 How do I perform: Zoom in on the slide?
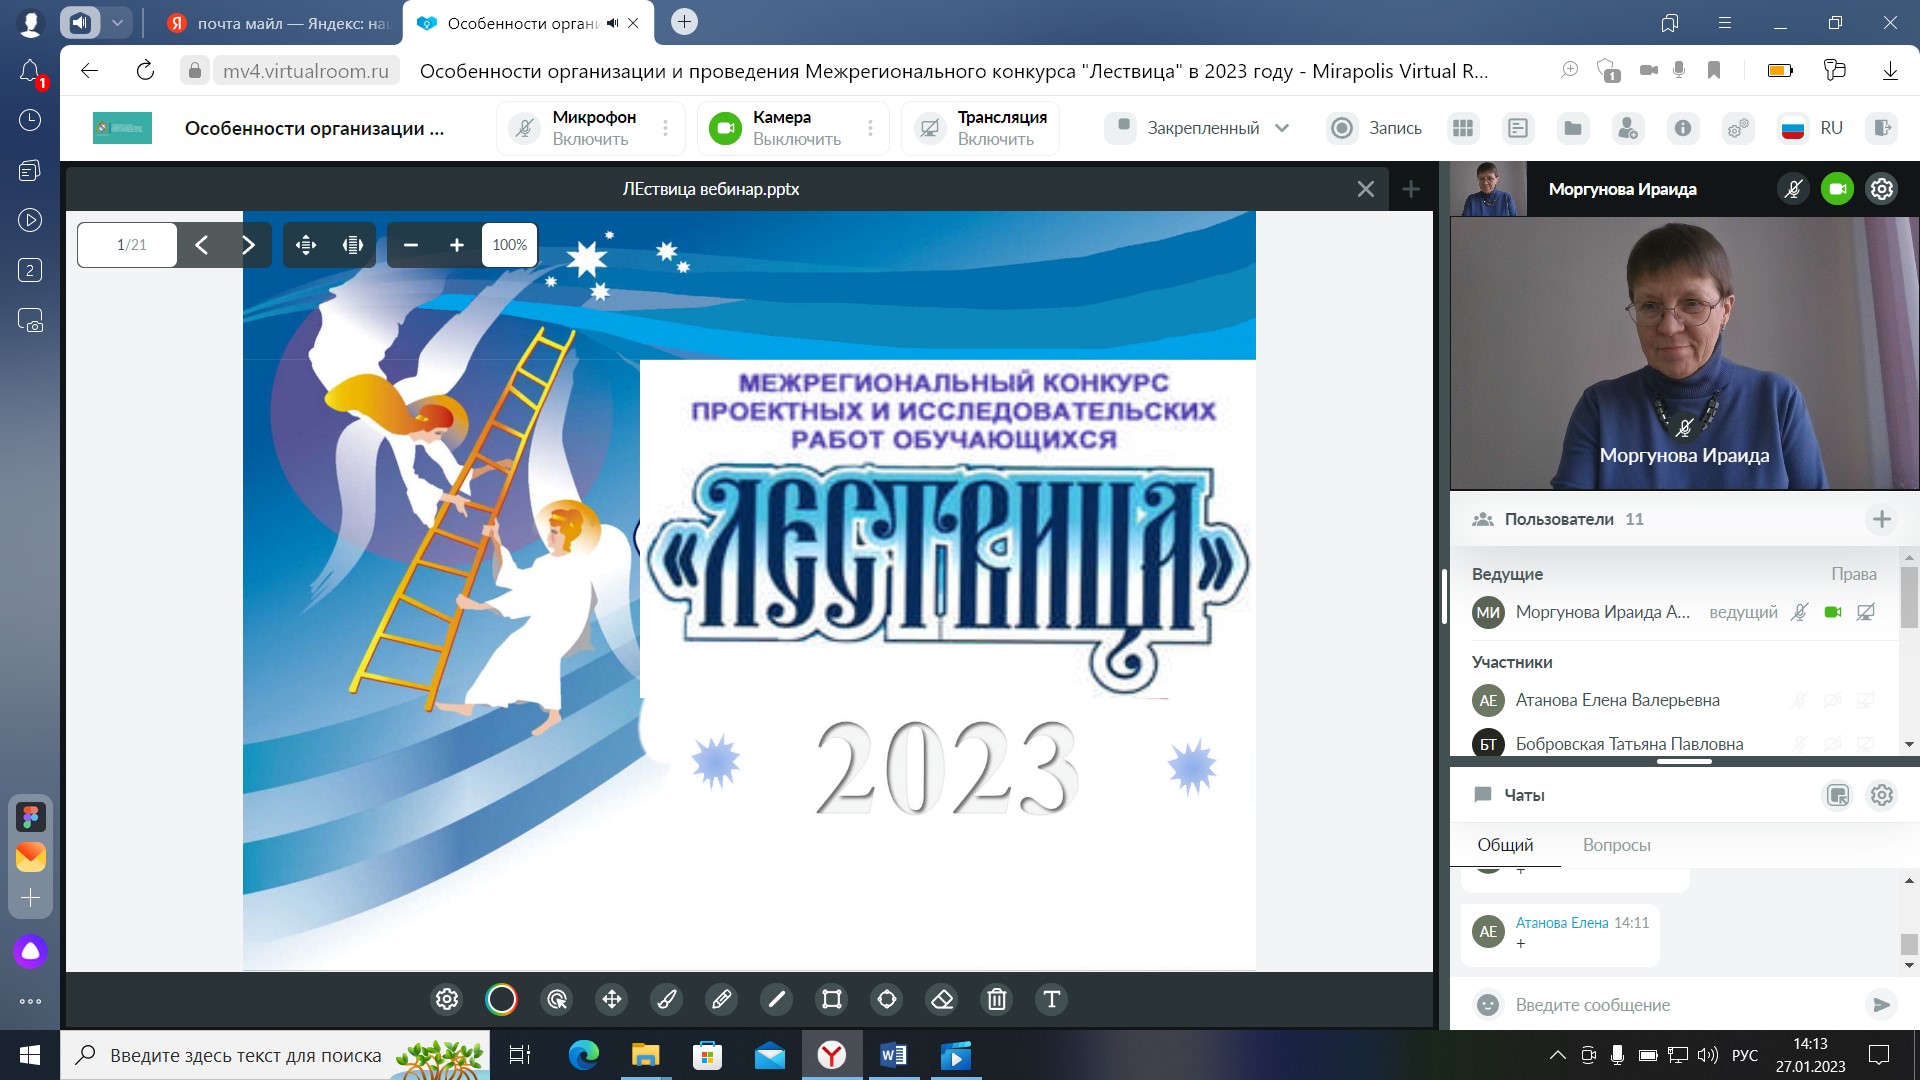coord(457,245)
